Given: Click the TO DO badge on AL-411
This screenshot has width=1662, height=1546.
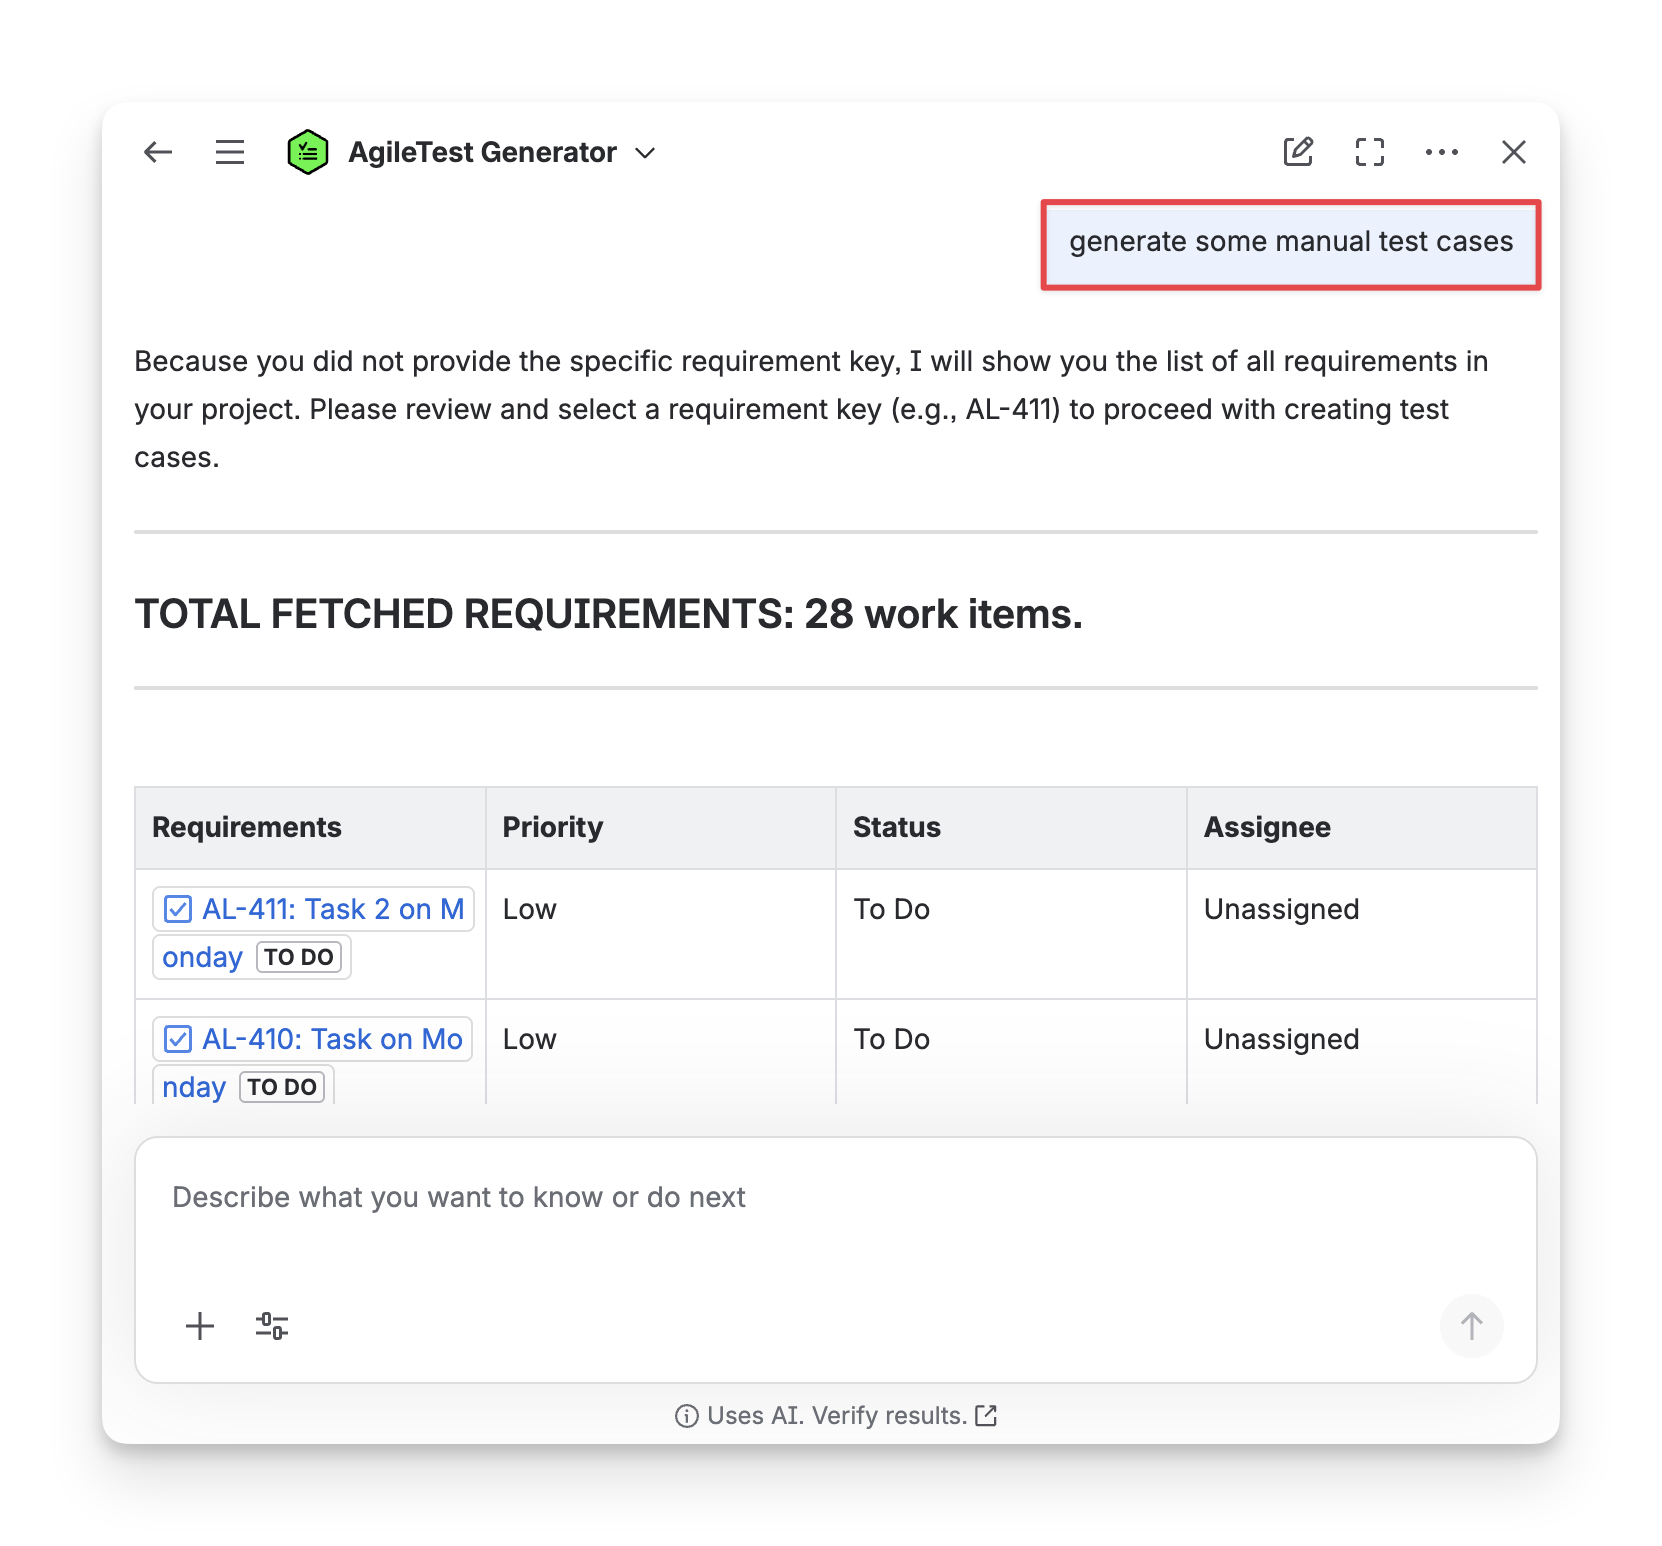Looking at the screenshot, I should click(298, 957).
